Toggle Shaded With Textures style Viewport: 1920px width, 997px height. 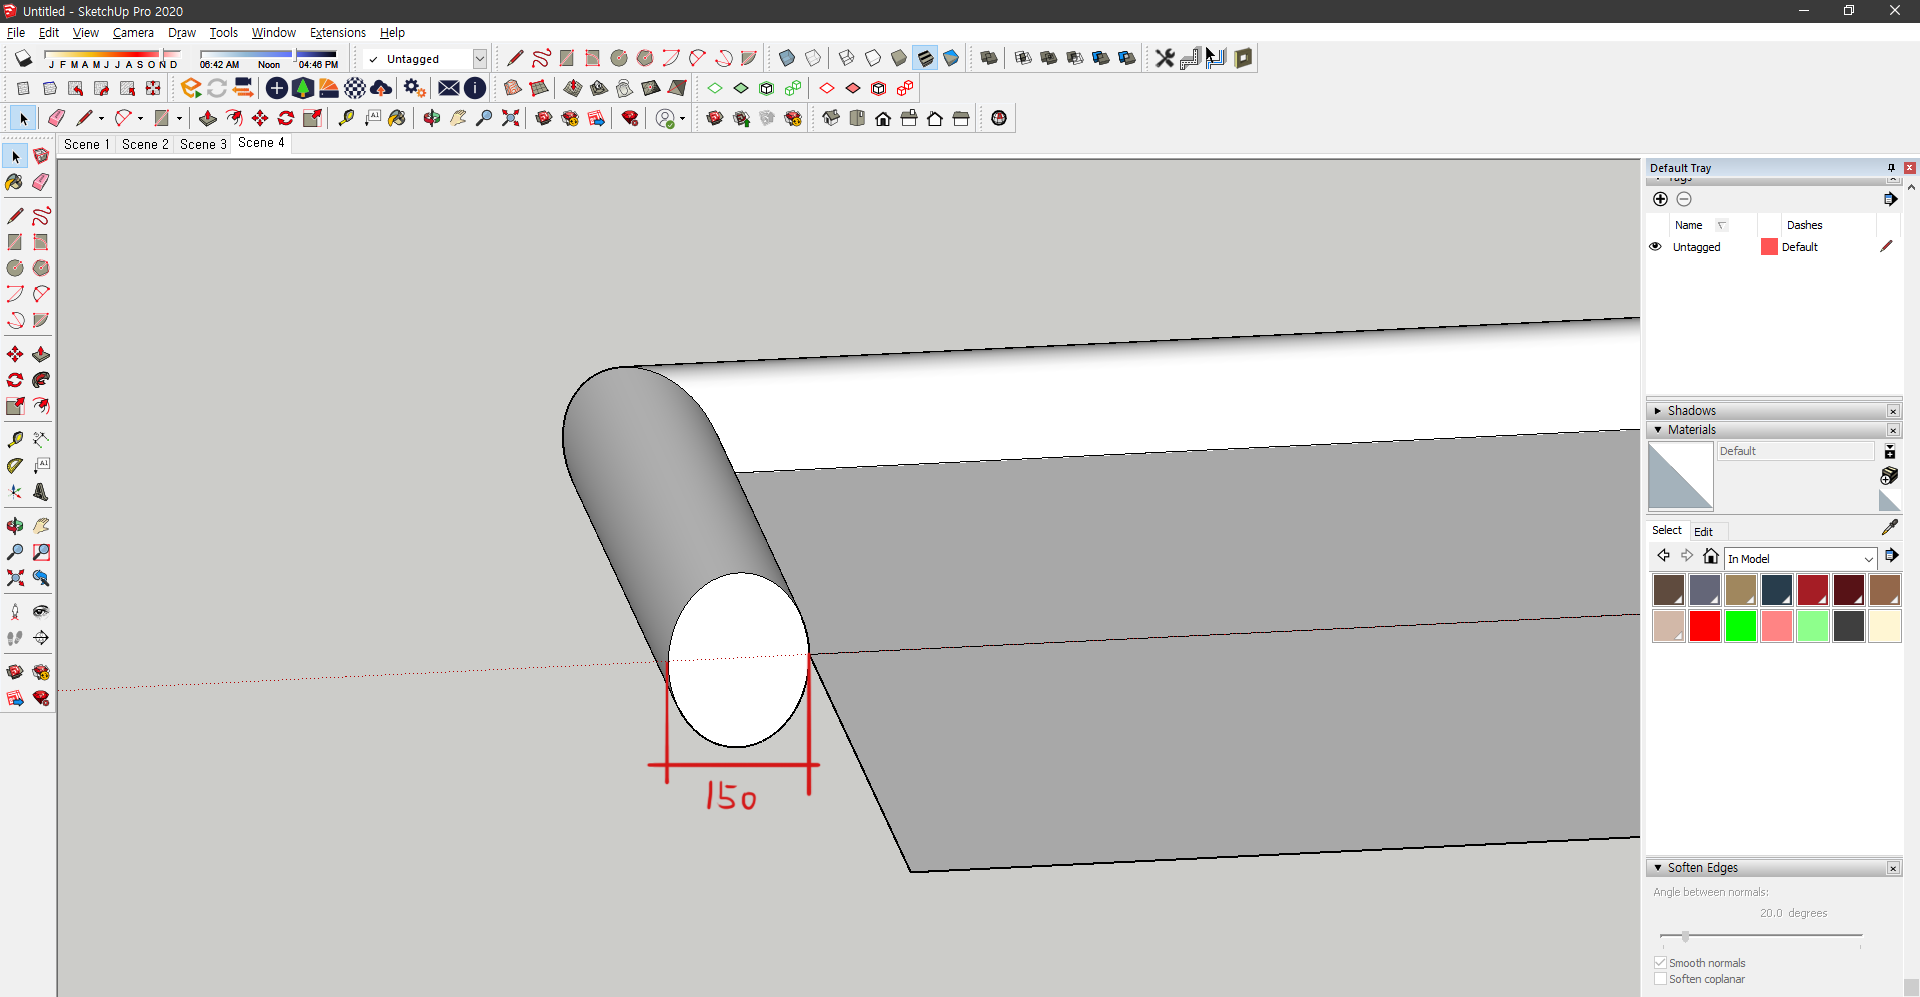pyautogui.click(x=925, y=58)
